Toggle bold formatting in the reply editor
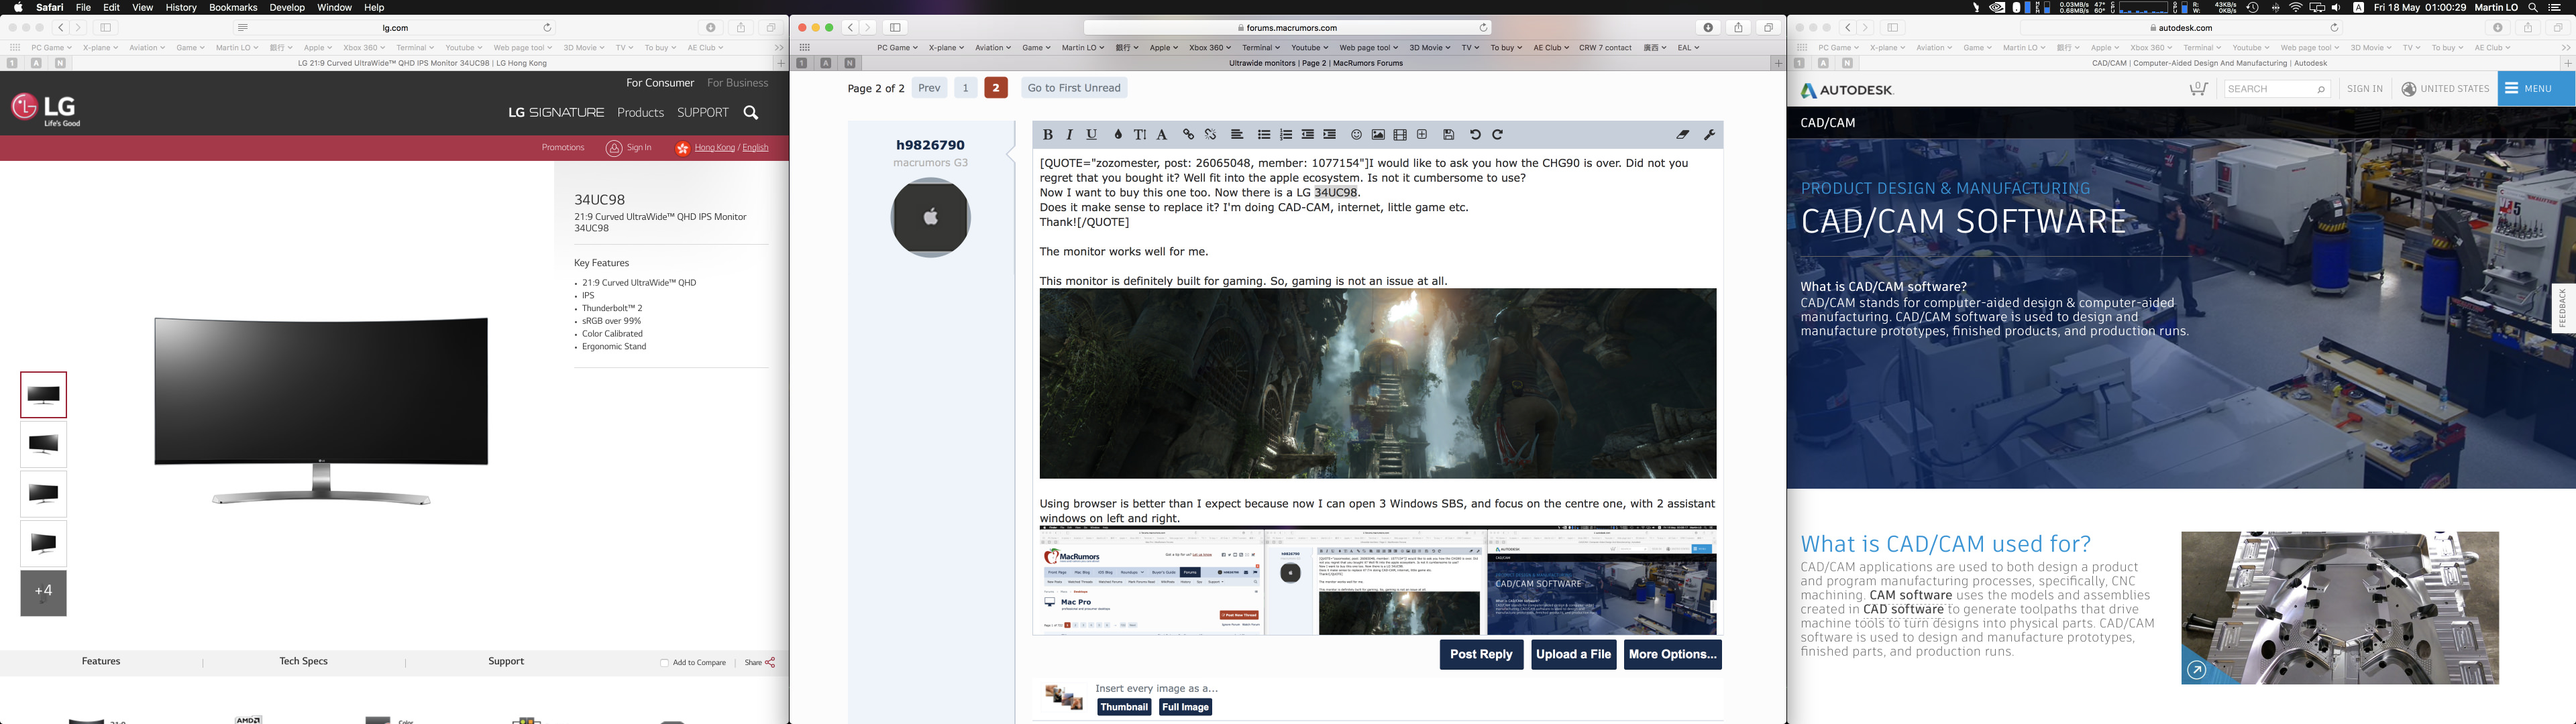 click(1047, 135)
